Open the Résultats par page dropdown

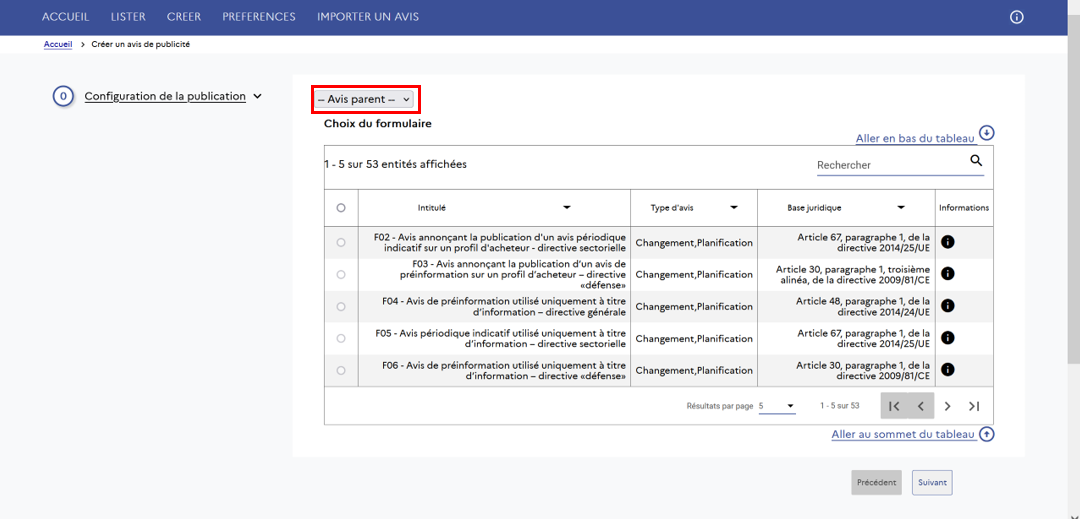tap(777, 406)
